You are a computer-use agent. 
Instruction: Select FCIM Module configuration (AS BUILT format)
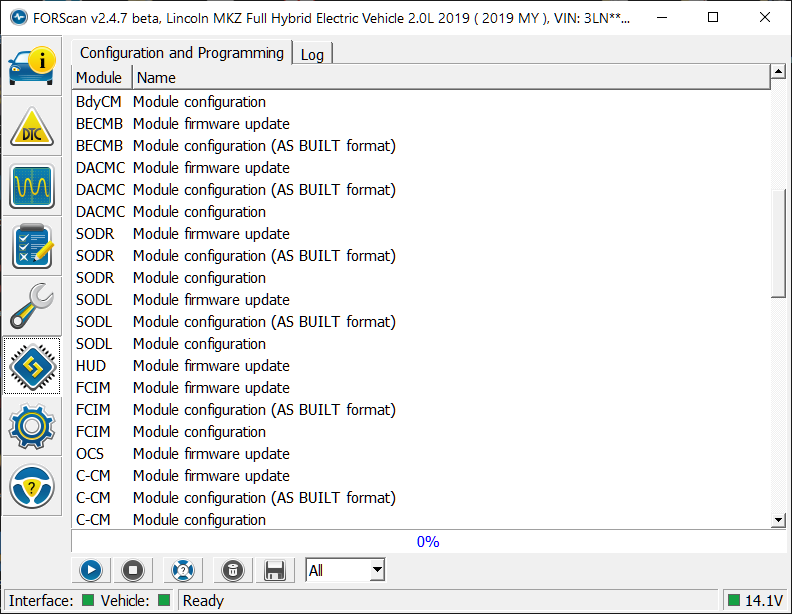pyautogui.click(x=421, y=410)
